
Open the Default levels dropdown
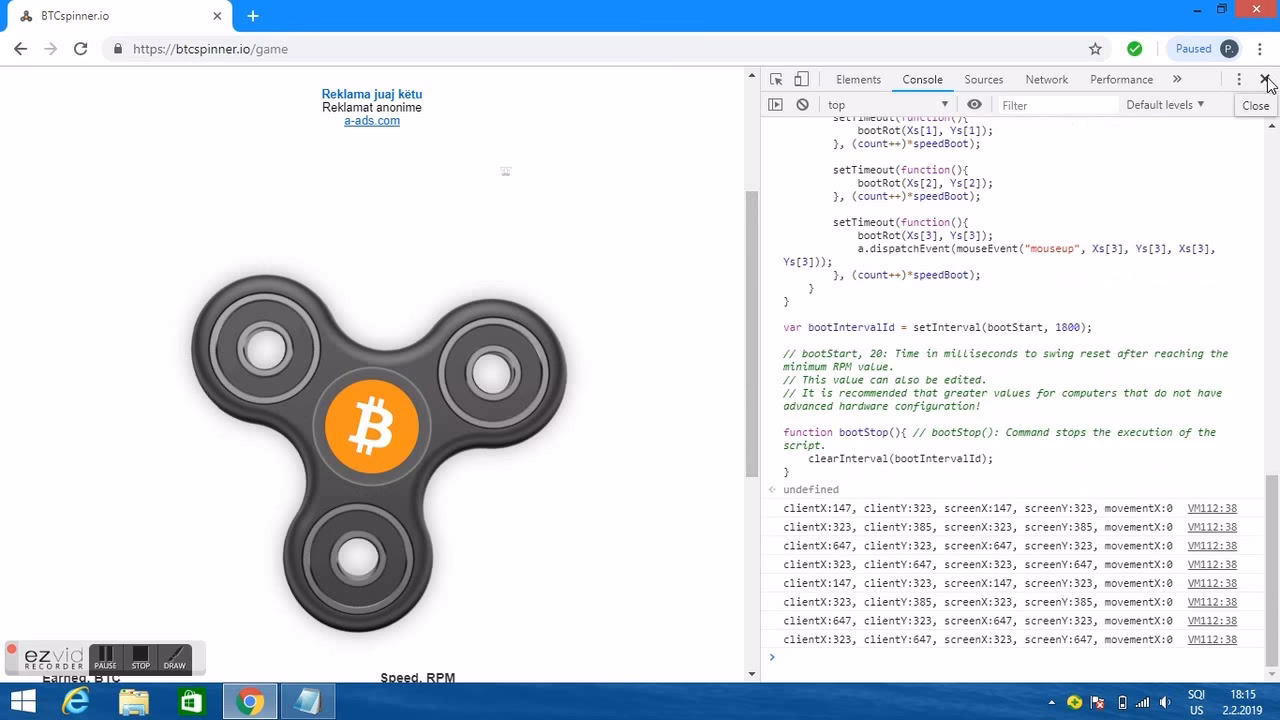pyautogui.click(x=1164, y=104)
